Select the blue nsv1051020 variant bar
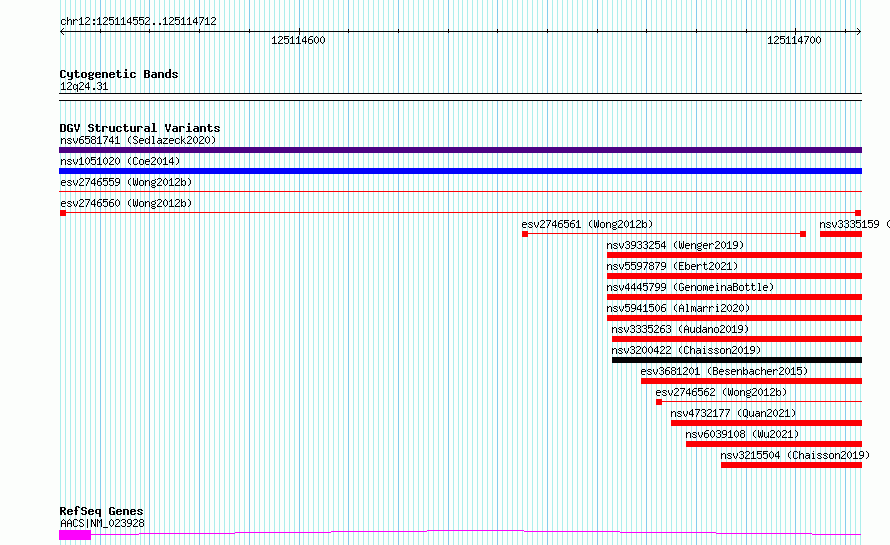The image size is (890, 545). point(460,171)
